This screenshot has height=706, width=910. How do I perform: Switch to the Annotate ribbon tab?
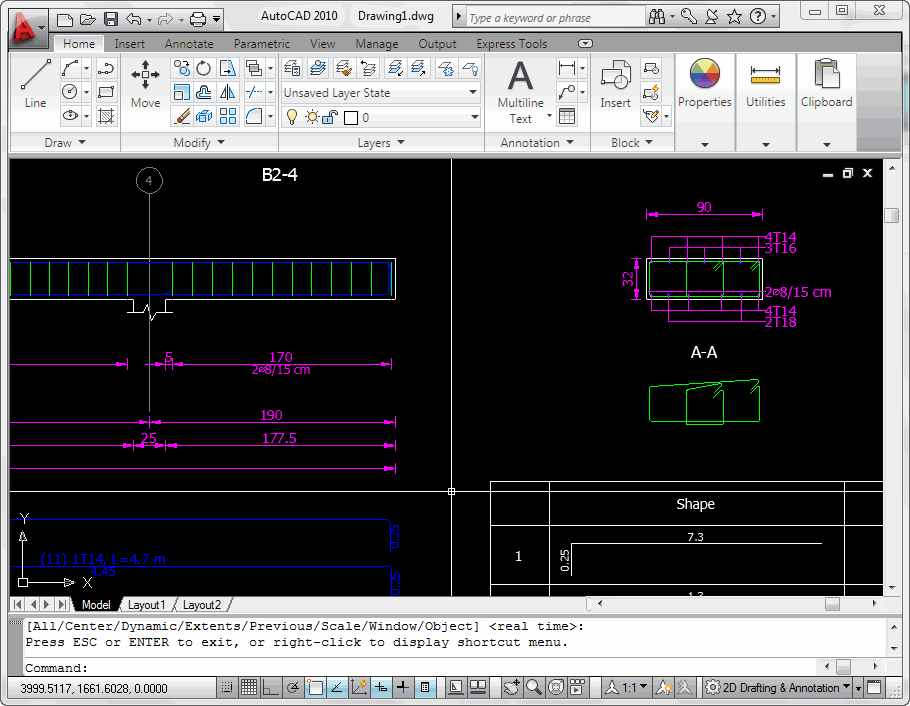pyautogui.click(x=189, y=44)
